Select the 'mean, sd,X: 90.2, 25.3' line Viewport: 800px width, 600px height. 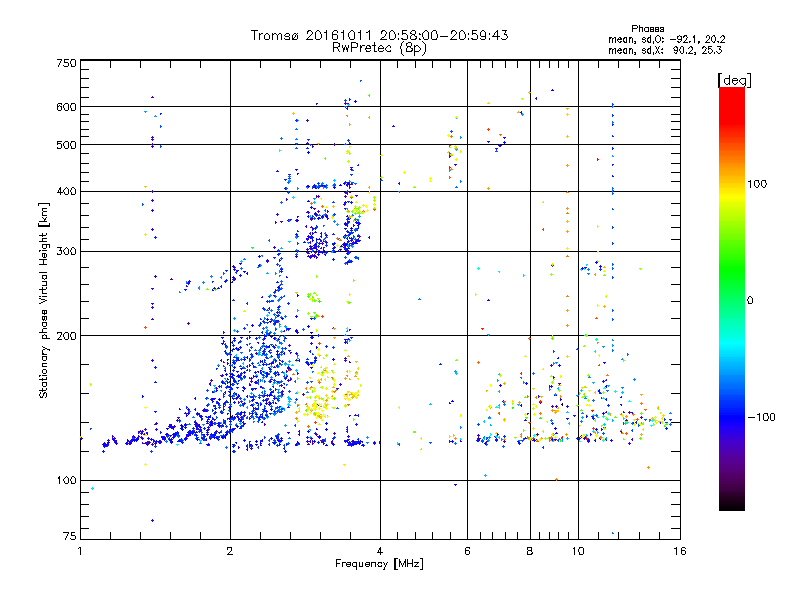coord(665,50)
